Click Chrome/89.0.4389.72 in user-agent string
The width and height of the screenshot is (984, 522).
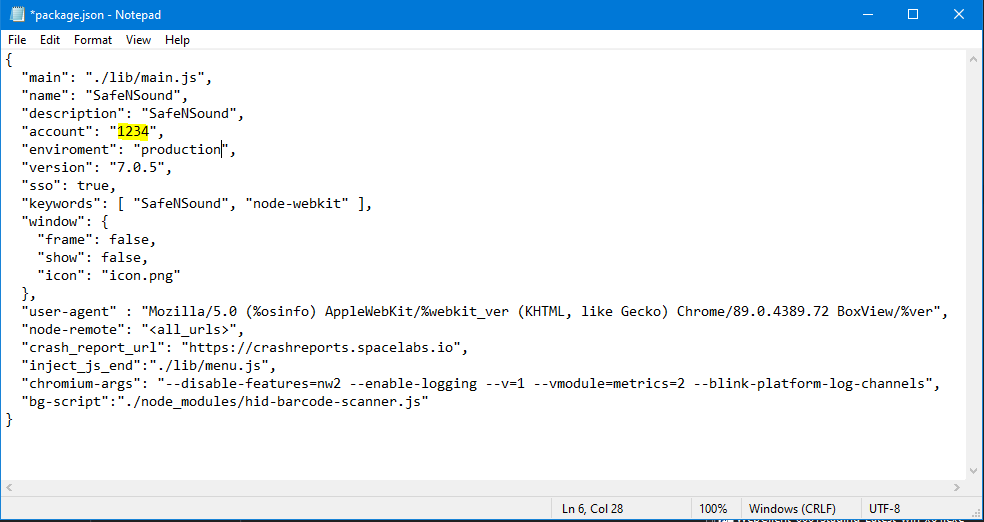point(753,312)
